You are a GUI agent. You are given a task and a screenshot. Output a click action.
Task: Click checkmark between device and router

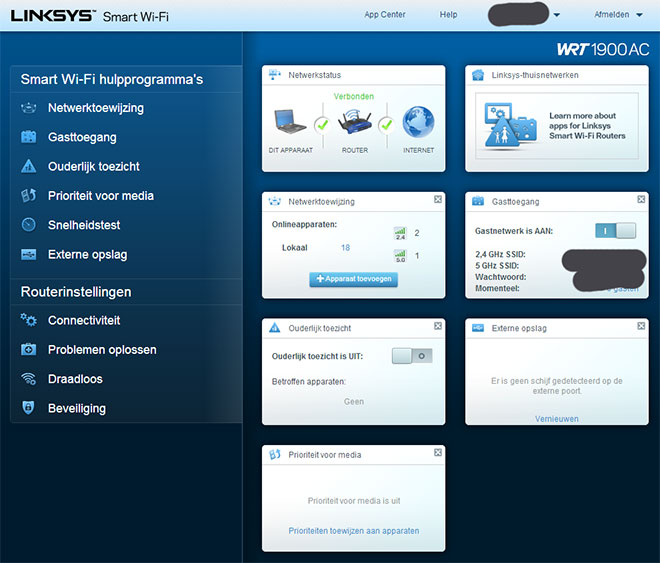point(322,125)
